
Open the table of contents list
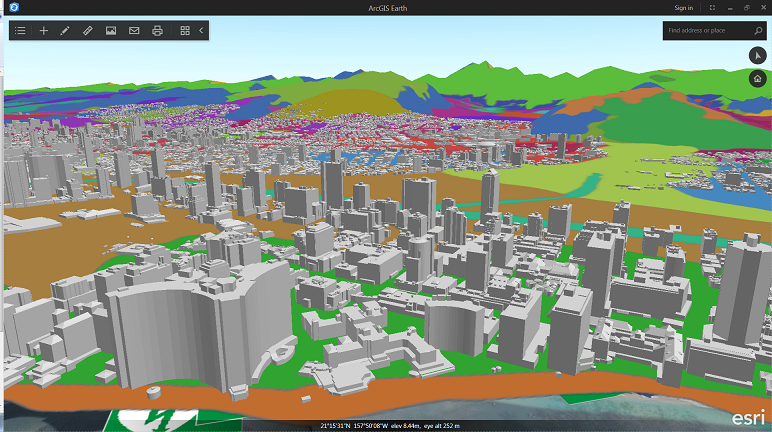pyautogui.click(x=20, y=31)
